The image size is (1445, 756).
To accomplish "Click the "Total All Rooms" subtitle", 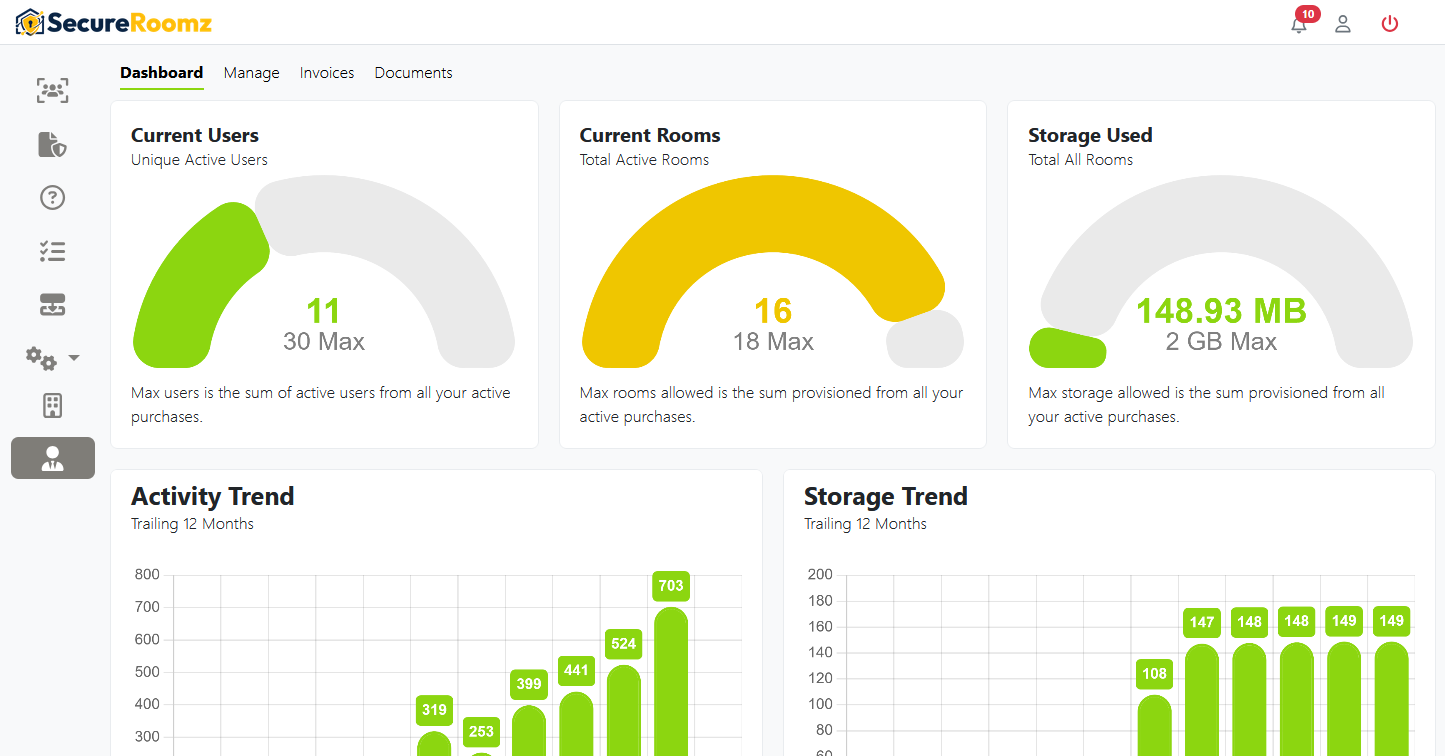I will pyautogui.click(x=1081, y=160).
